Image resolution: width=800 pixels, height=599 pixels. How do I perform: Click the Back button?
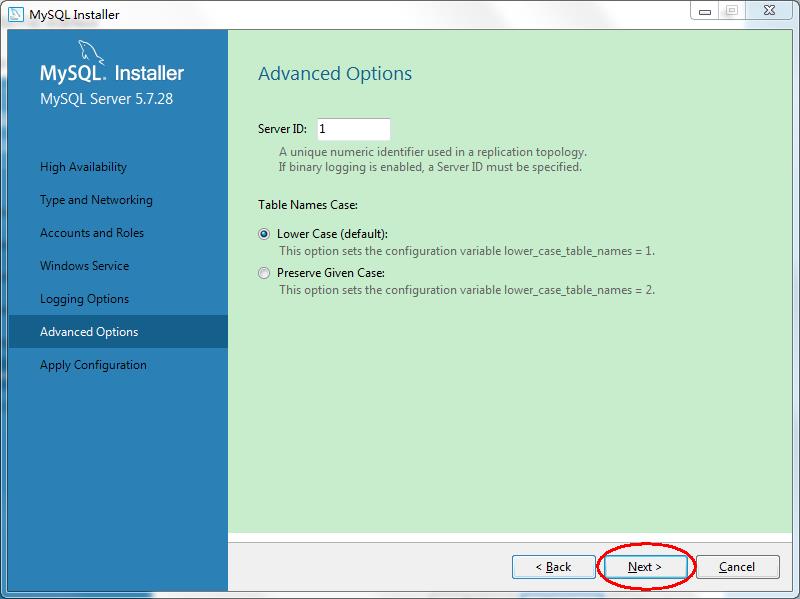554,567
